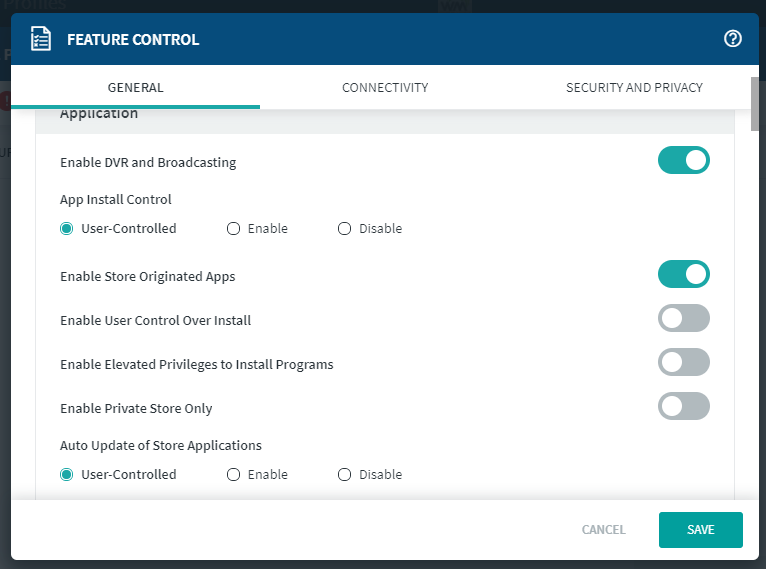This screenshot has width=766, height=569.
Task: Pick Disable for App Install Control
Action: (345, 229)
